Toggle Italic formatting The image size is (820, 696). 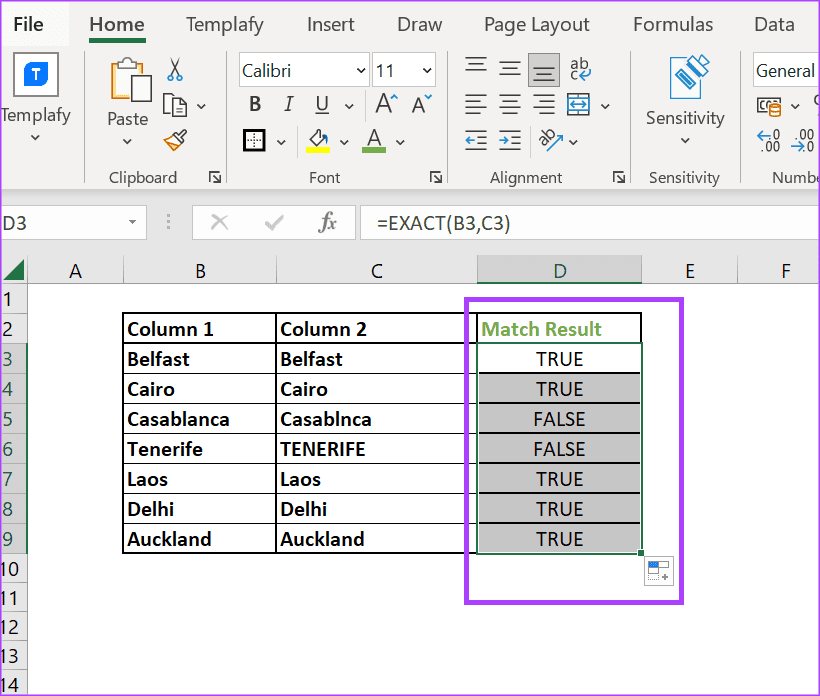288,104
